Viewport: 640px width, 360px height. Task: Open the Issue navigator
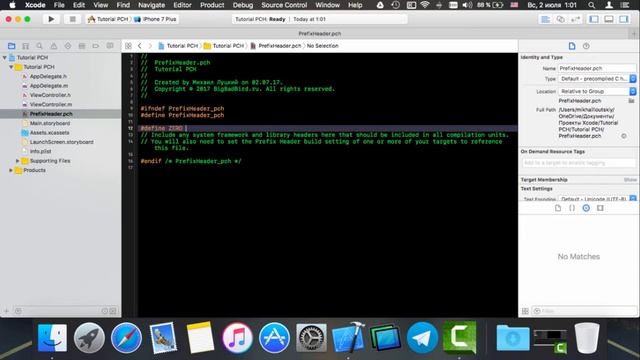[53, 46]
